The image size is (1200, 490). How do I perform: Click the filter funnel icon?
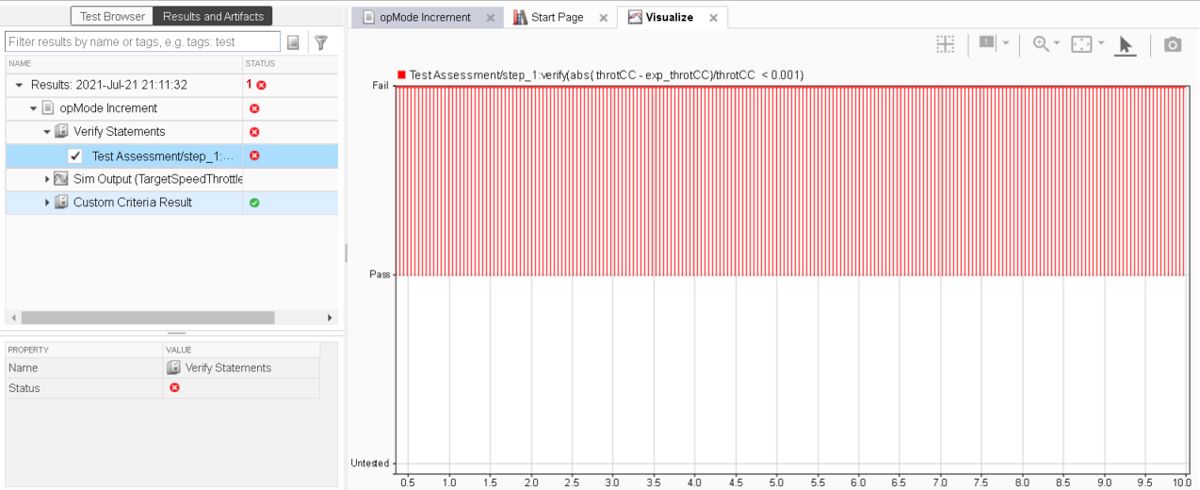click(321, 42)
